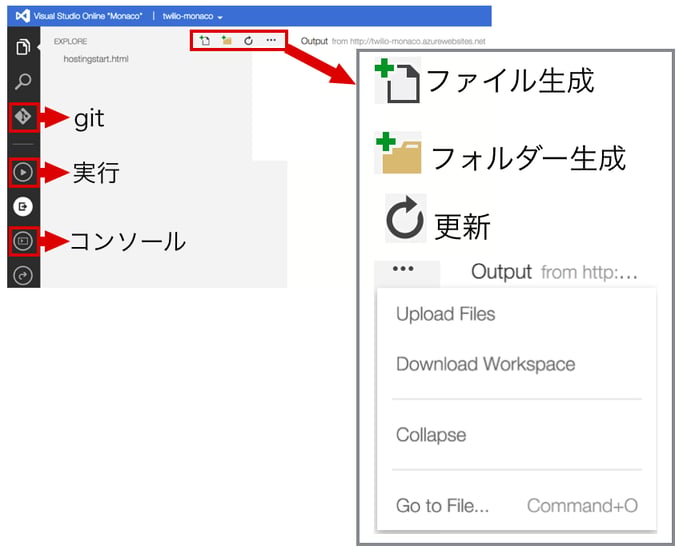Click the enlarged refresh arrow icon
This screenshot has height=554, width=683.
pos(405,218)
